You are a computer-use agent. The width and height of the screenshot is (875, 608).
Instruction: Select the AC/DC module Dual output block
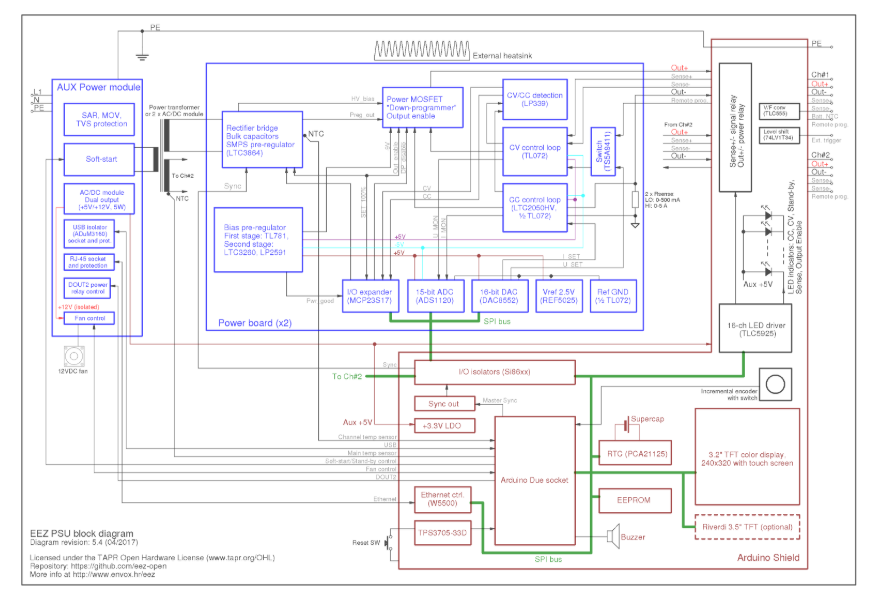tap(99, 199)
